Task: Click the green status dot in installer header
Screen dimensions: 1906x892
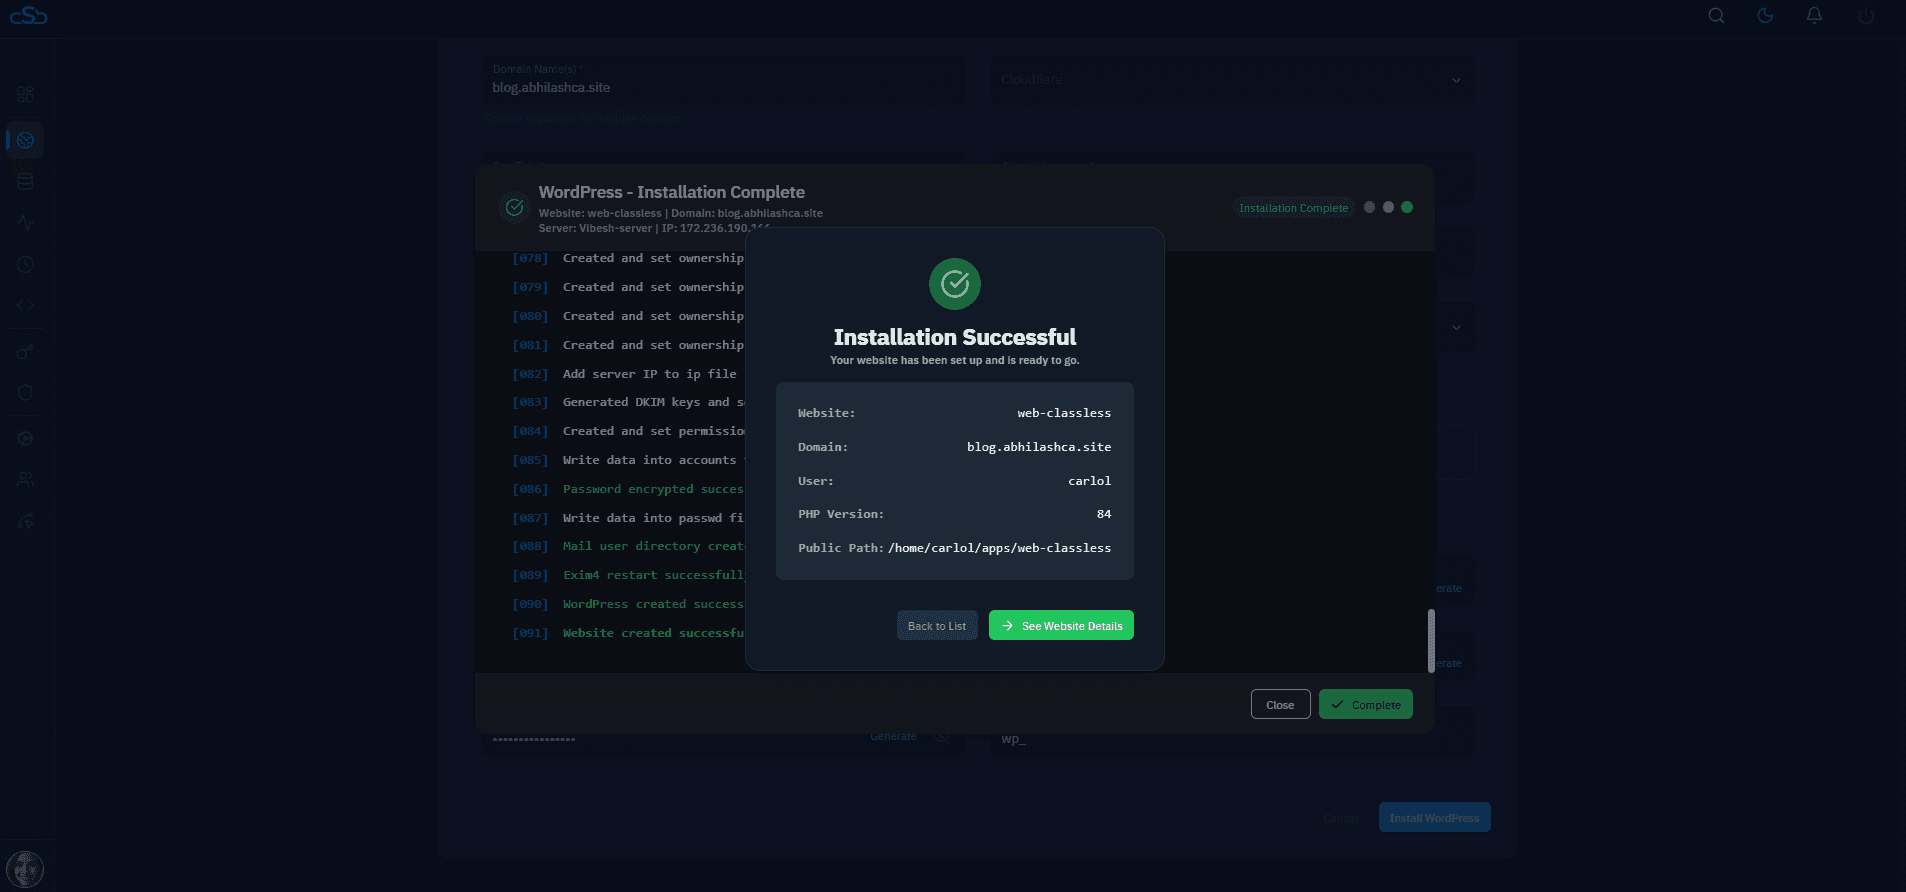Action: [x=1407, y=207]
